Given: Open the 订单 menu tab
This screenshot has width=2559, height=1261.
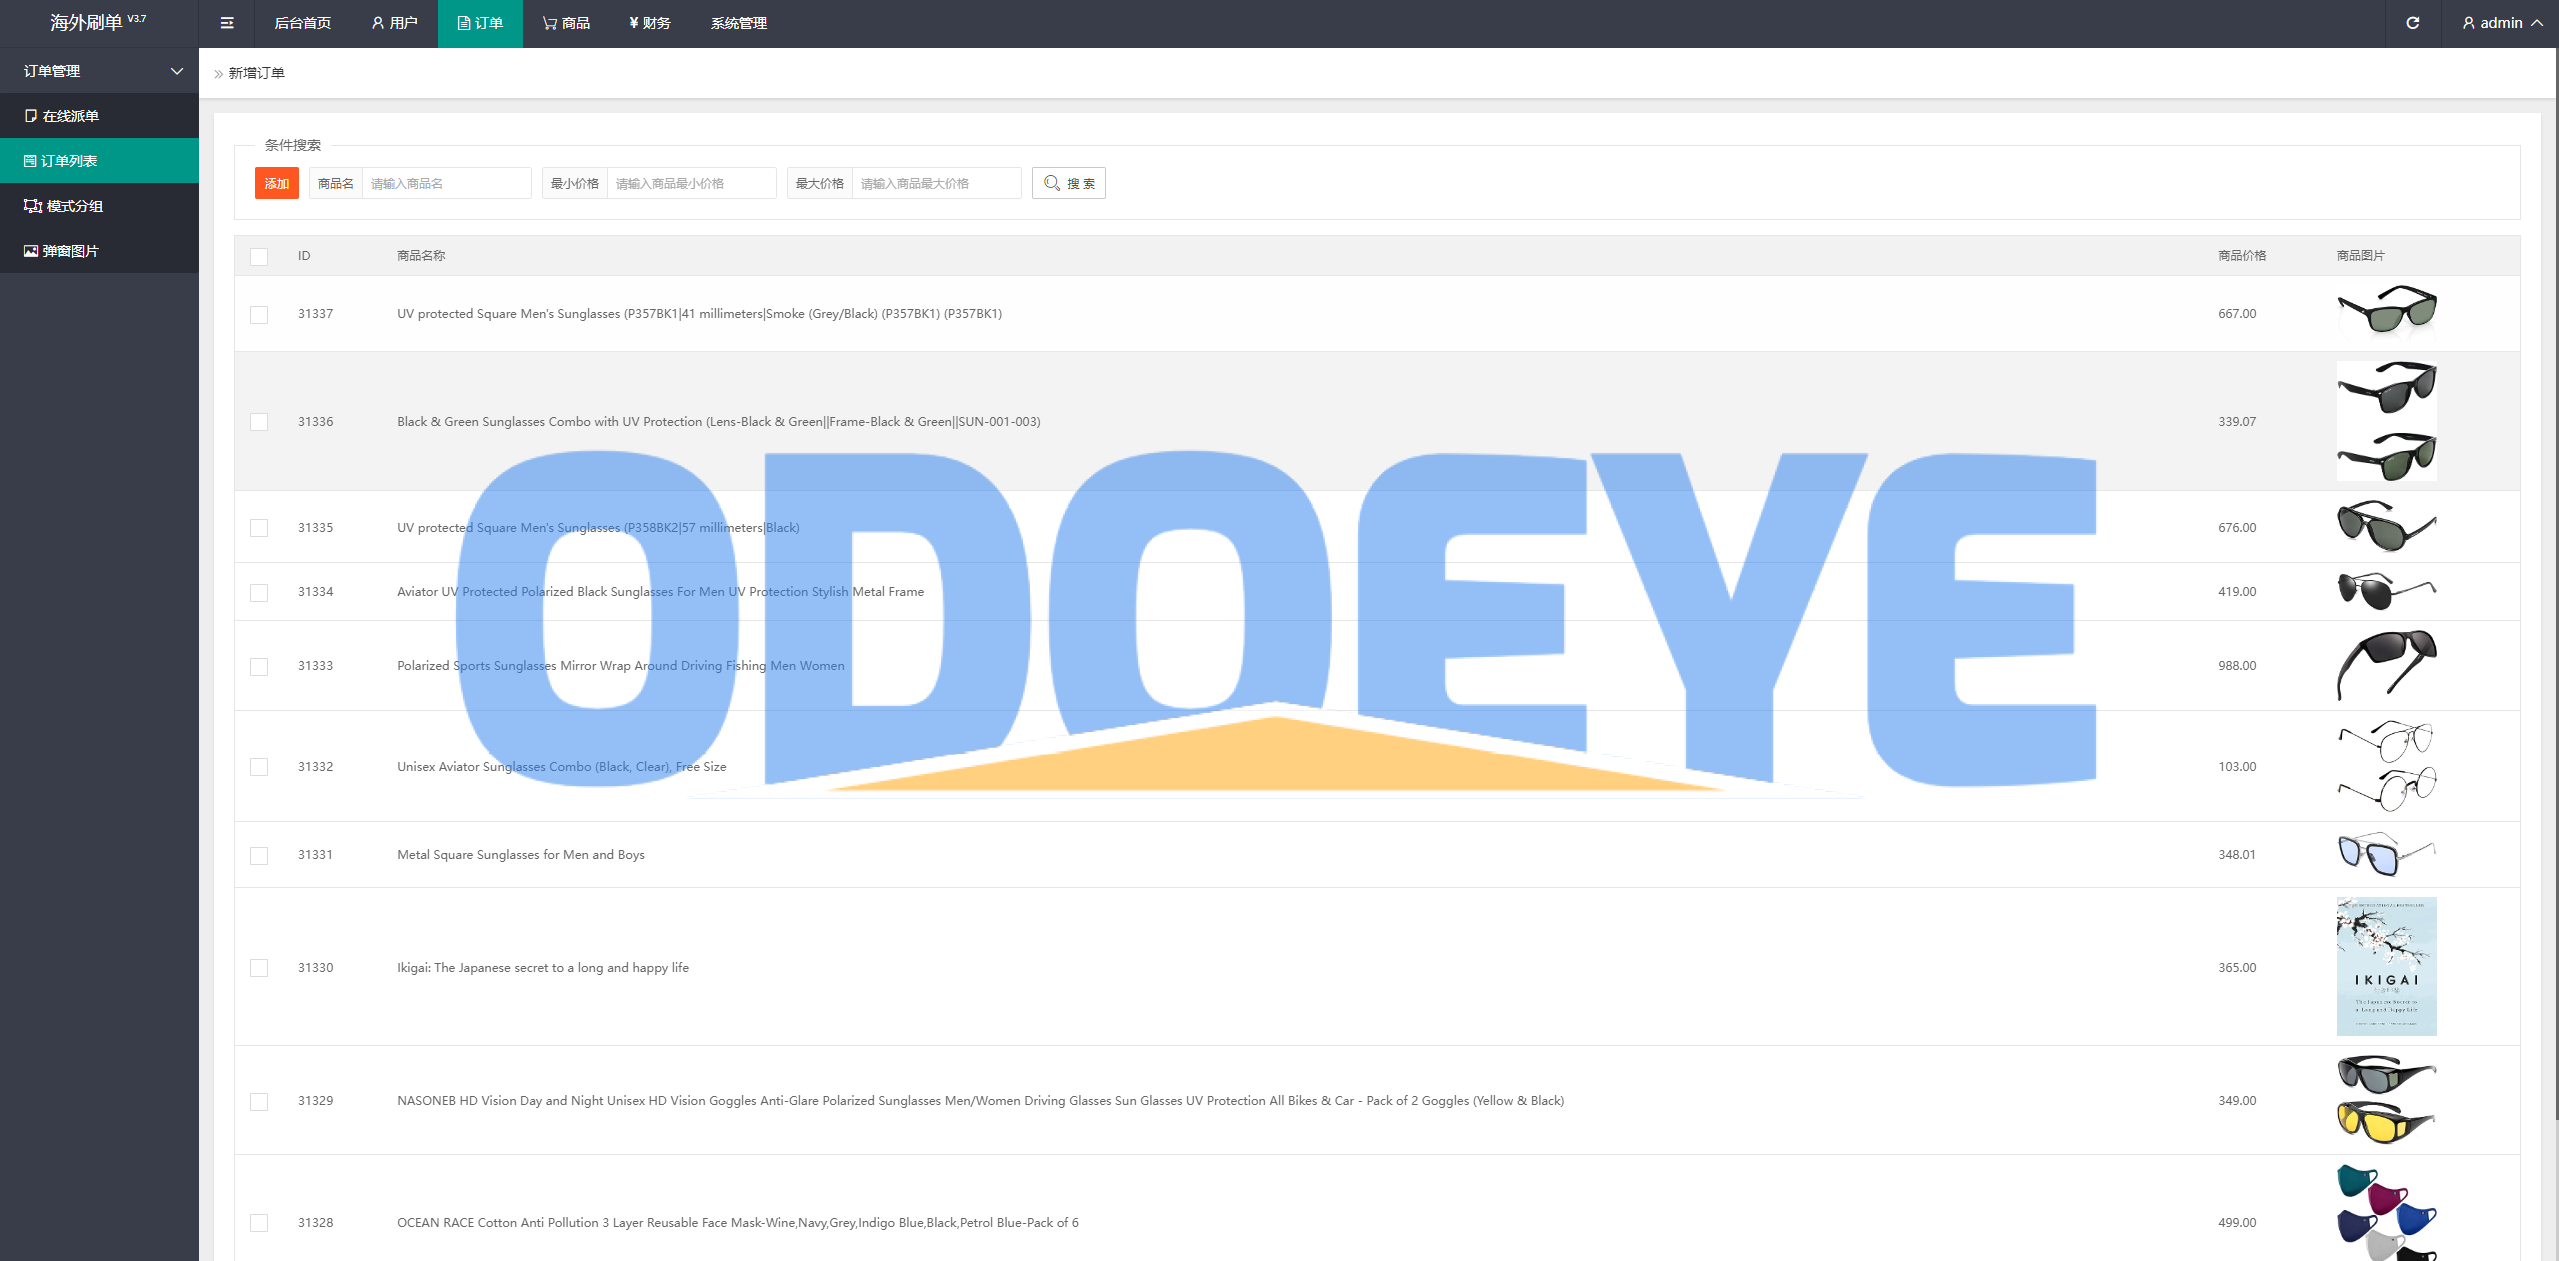Looking at the screenshot, I should [480, 23].
